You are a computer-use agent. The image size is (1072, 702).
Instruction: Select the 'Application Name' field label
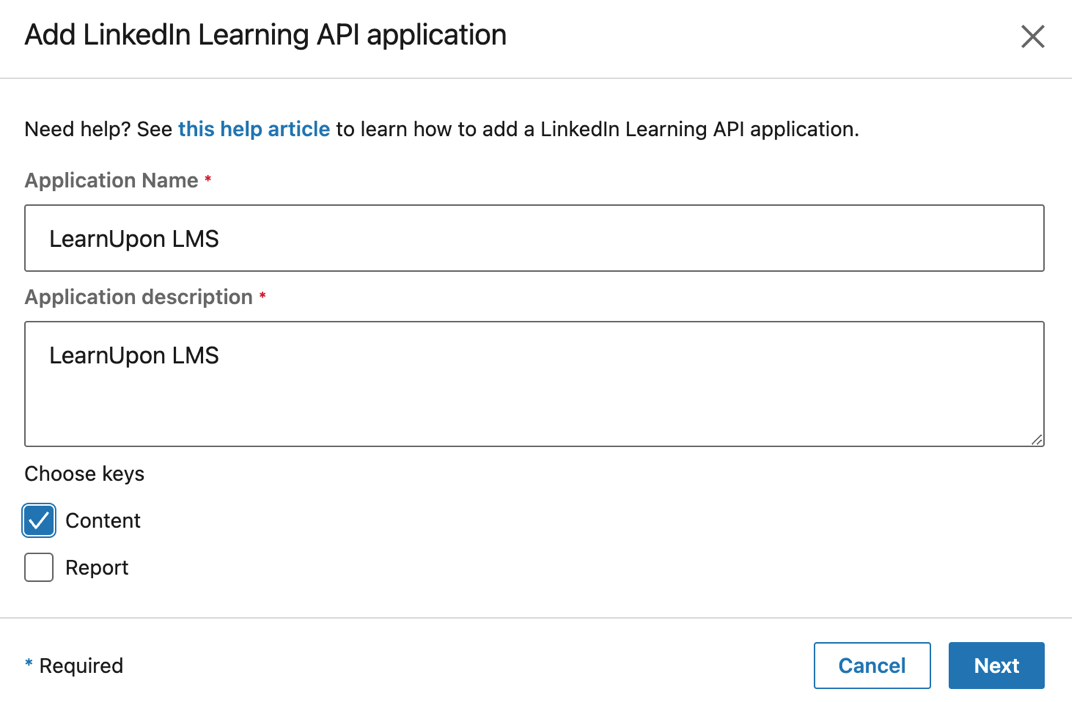click(111, 180)
